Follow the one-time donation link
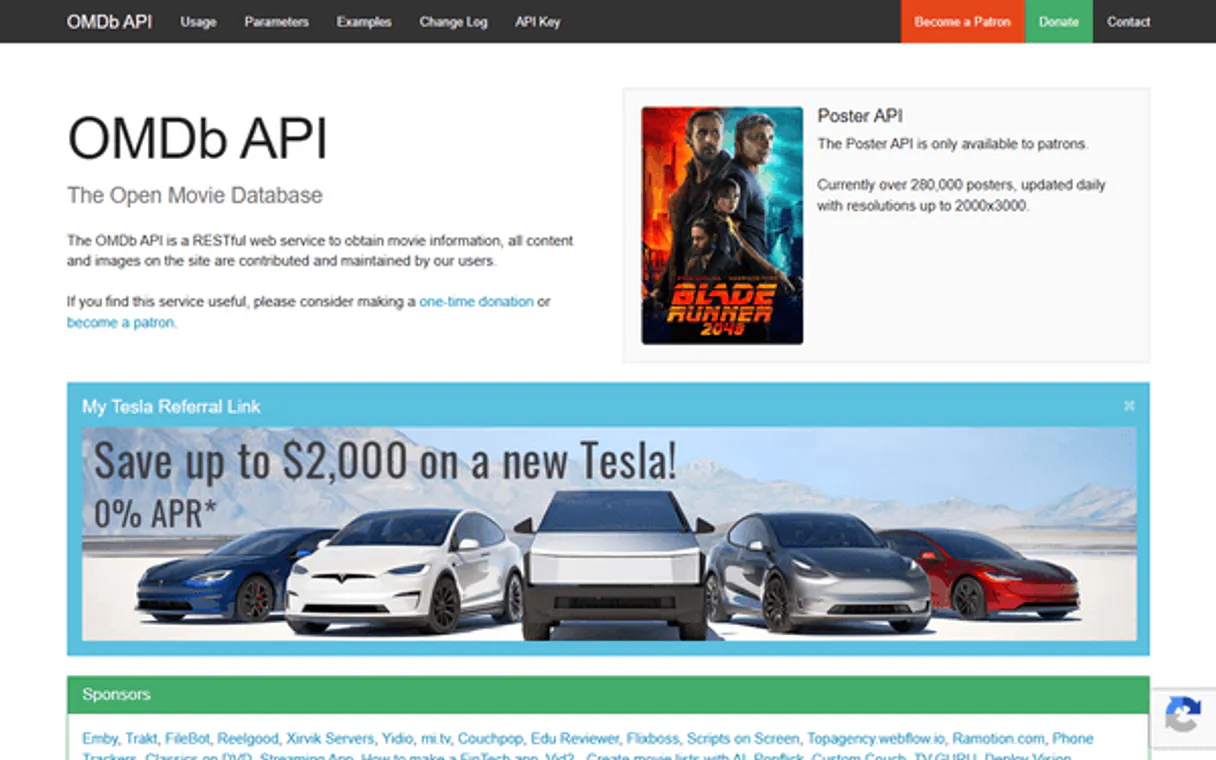Screen dimensions: 1216x760 tap(476, 302)
